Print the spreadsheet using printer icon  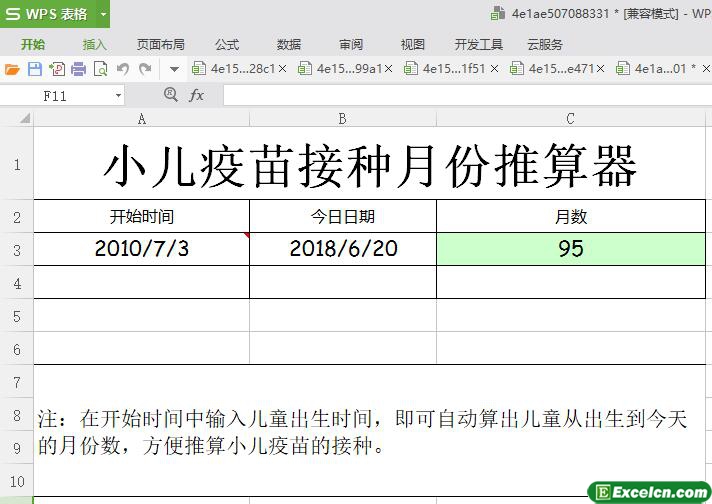[79, 69]
